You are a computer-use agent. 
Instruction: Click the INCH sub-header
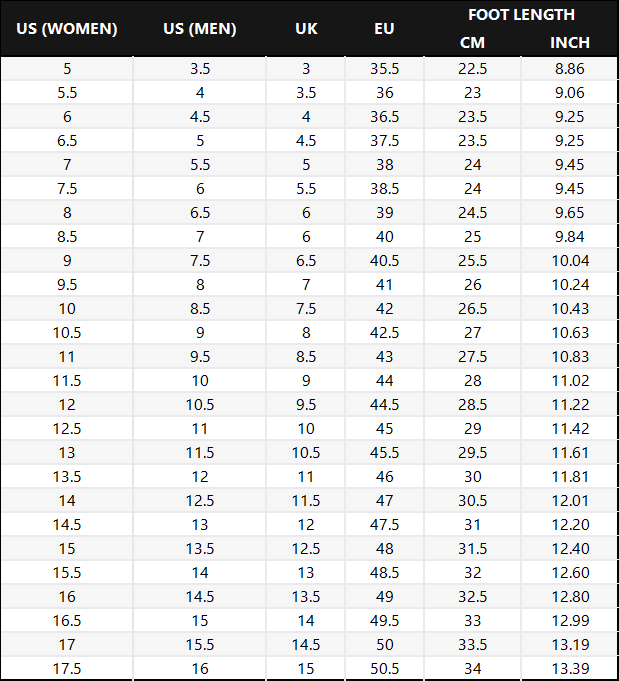[x=570, y=42]
